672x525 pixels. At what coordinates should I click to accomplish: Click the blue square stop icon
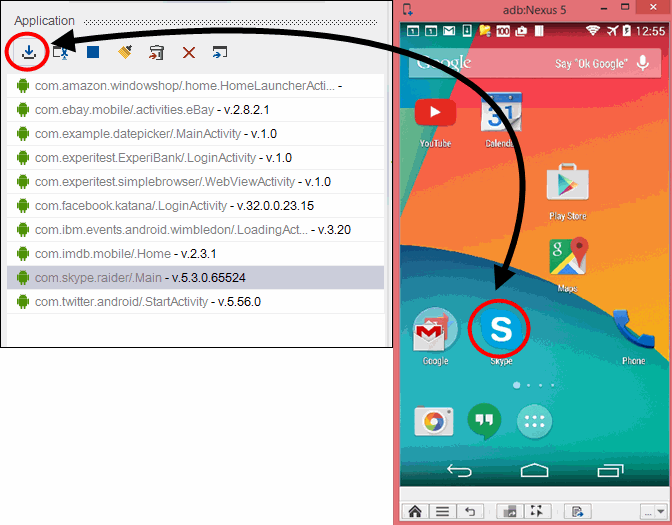(93, 52)
